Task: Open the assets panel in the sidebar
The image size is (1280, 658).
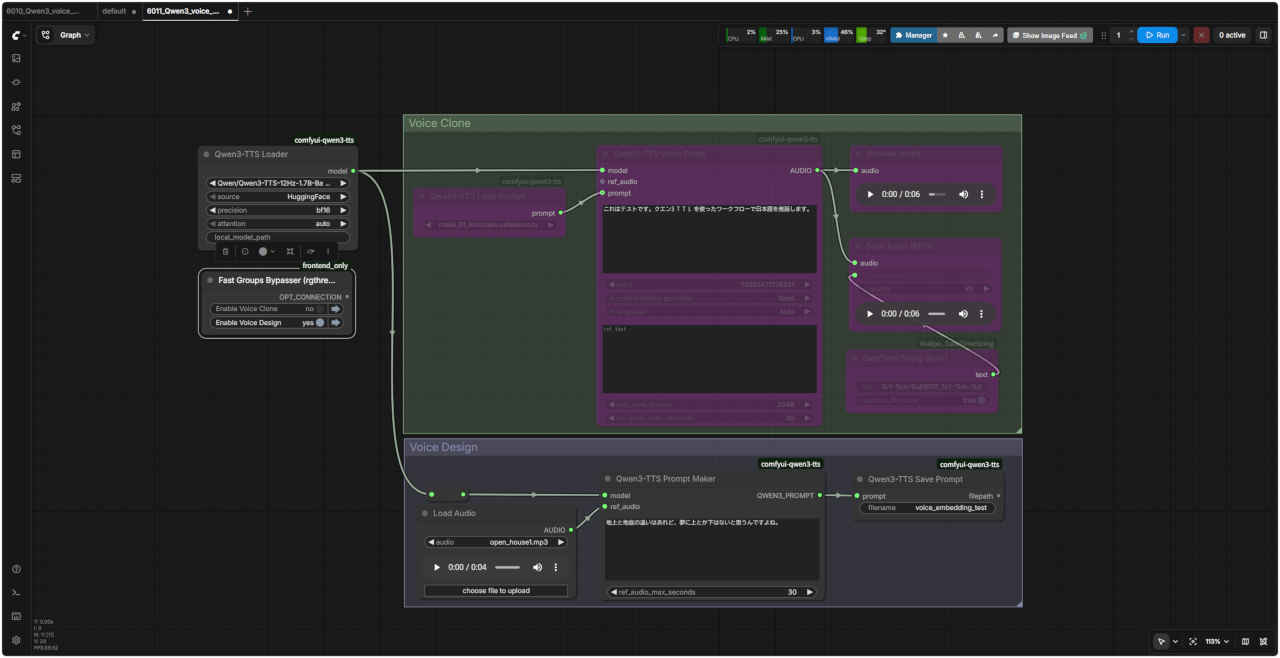Action: pos(16,58)
